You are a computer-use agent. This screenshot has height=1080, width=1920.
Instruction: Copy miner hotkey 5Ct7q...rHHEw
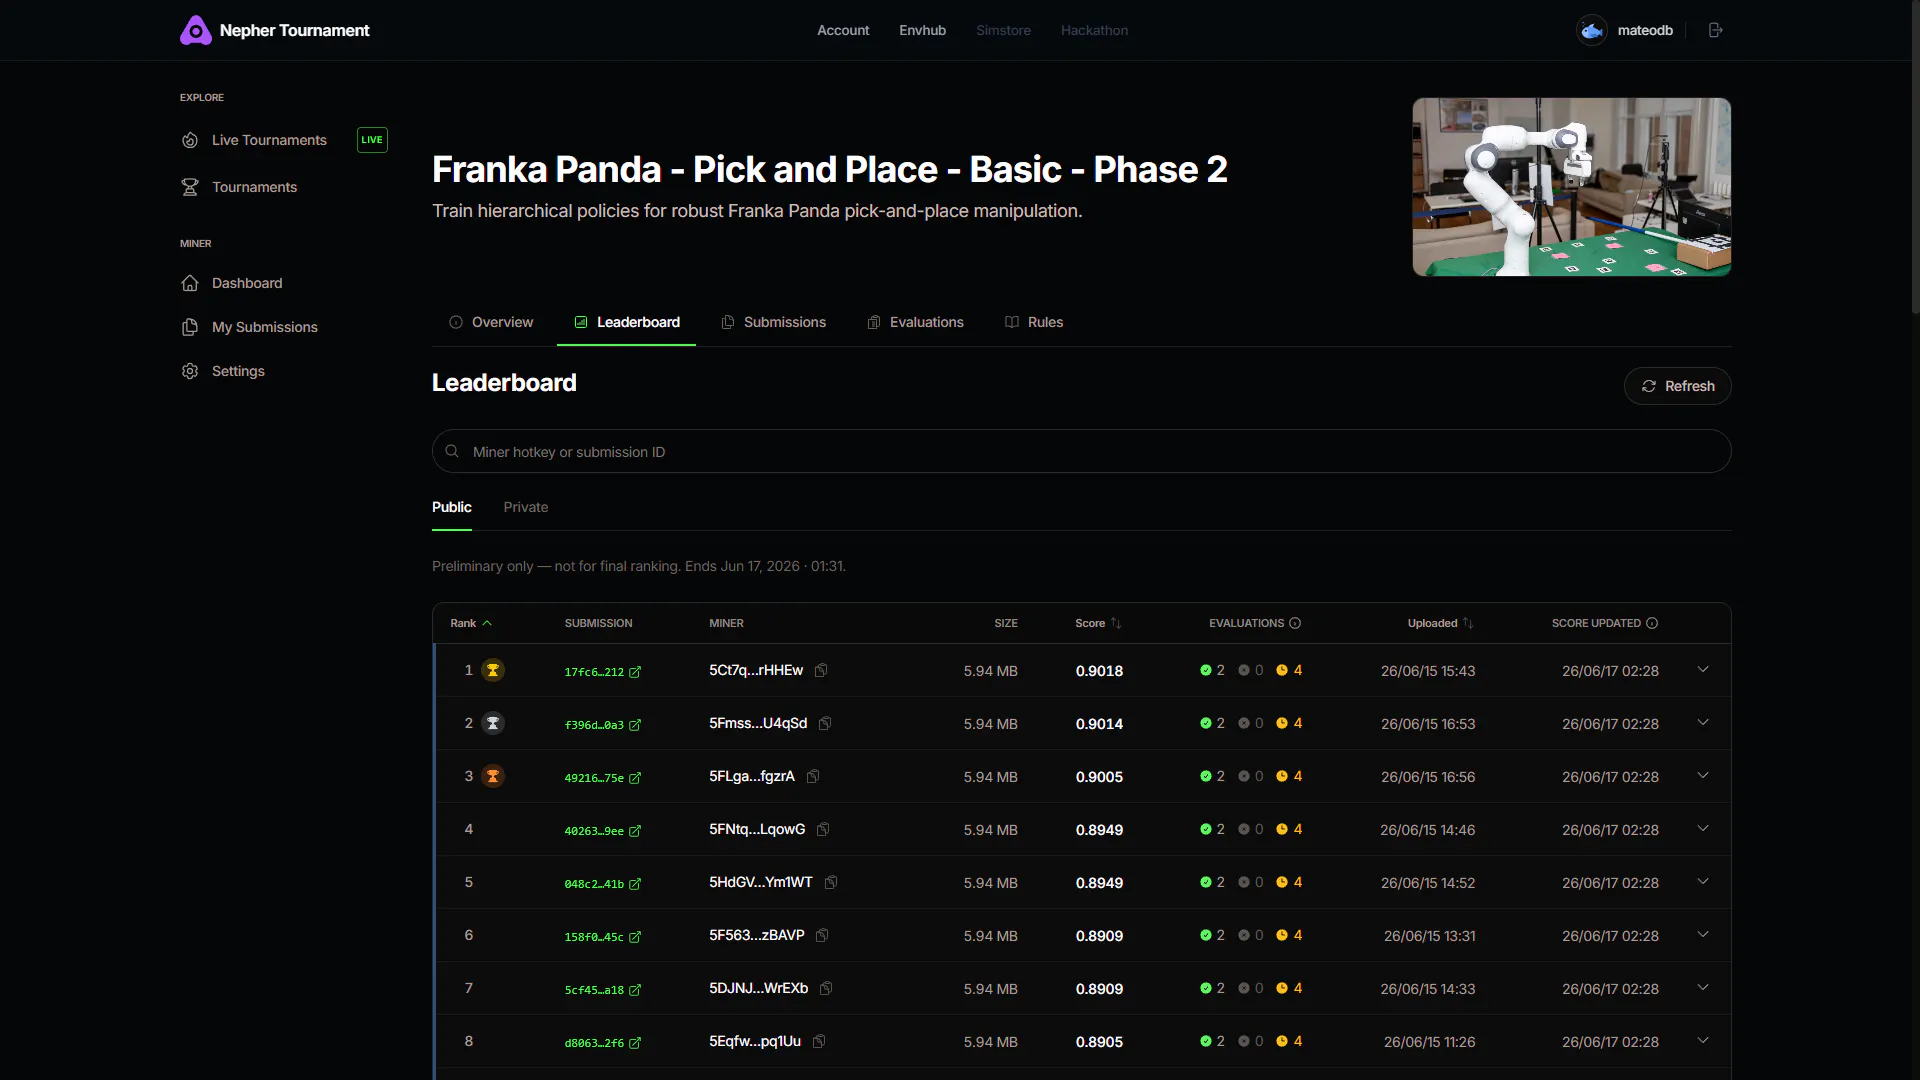pos(821,670)
